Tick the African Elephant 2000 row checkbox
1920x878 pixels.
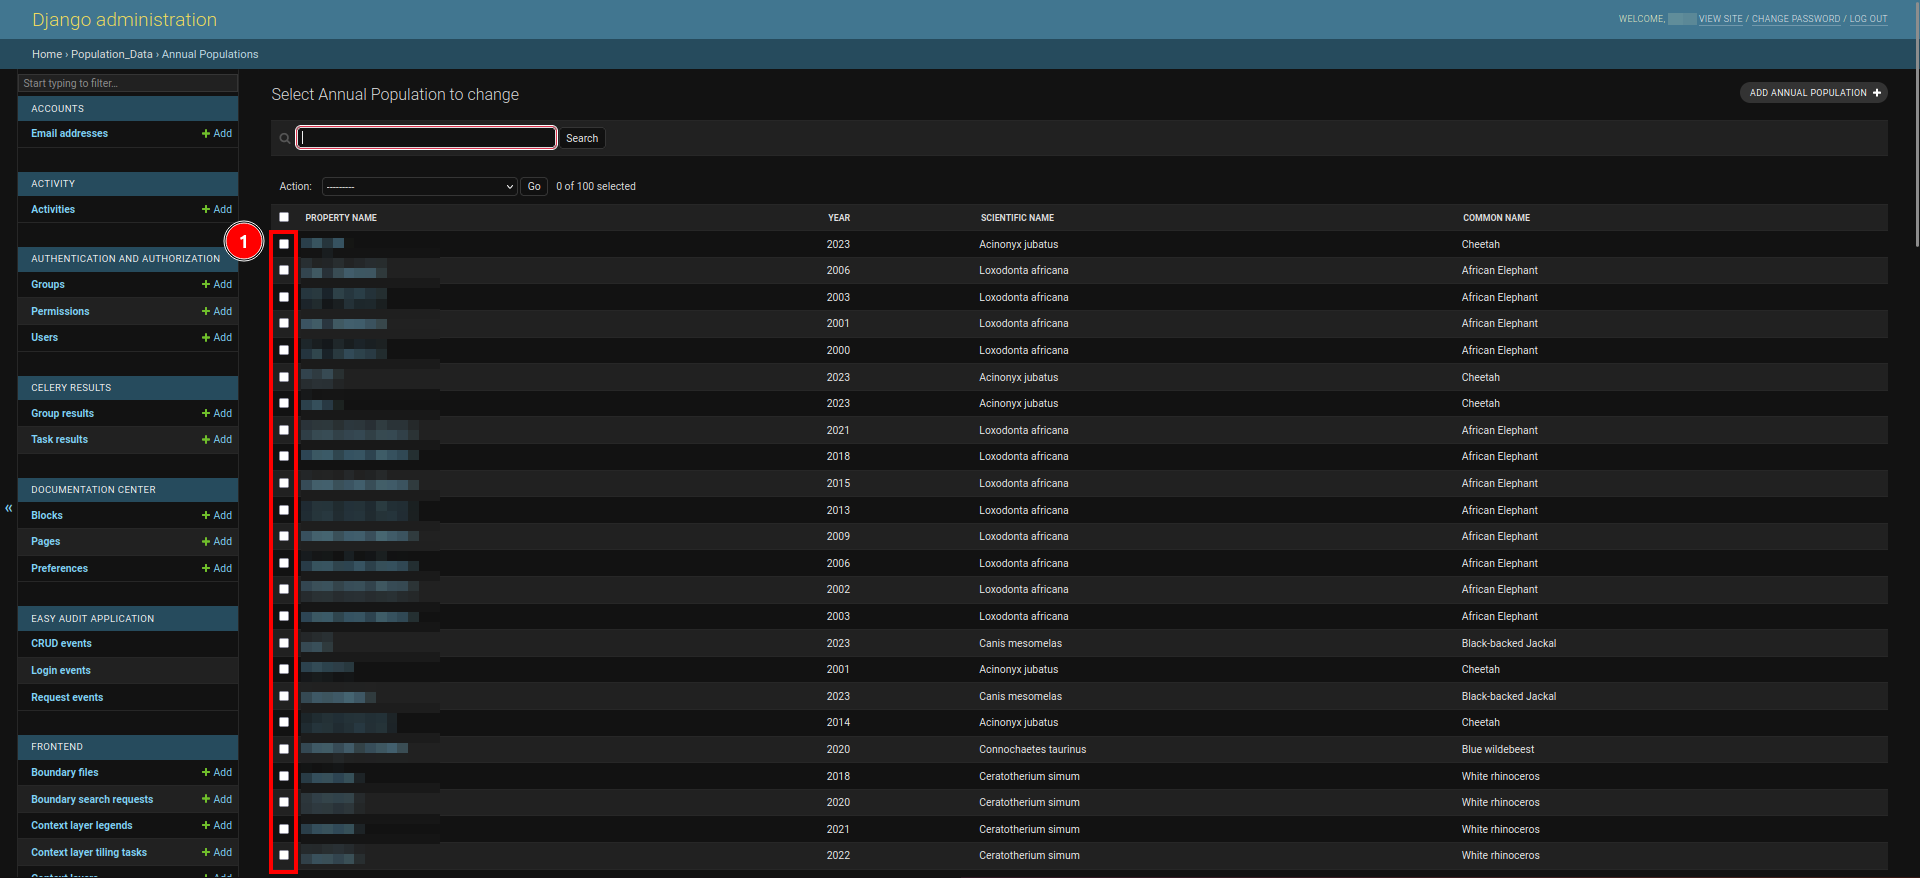tap(284, 350)
